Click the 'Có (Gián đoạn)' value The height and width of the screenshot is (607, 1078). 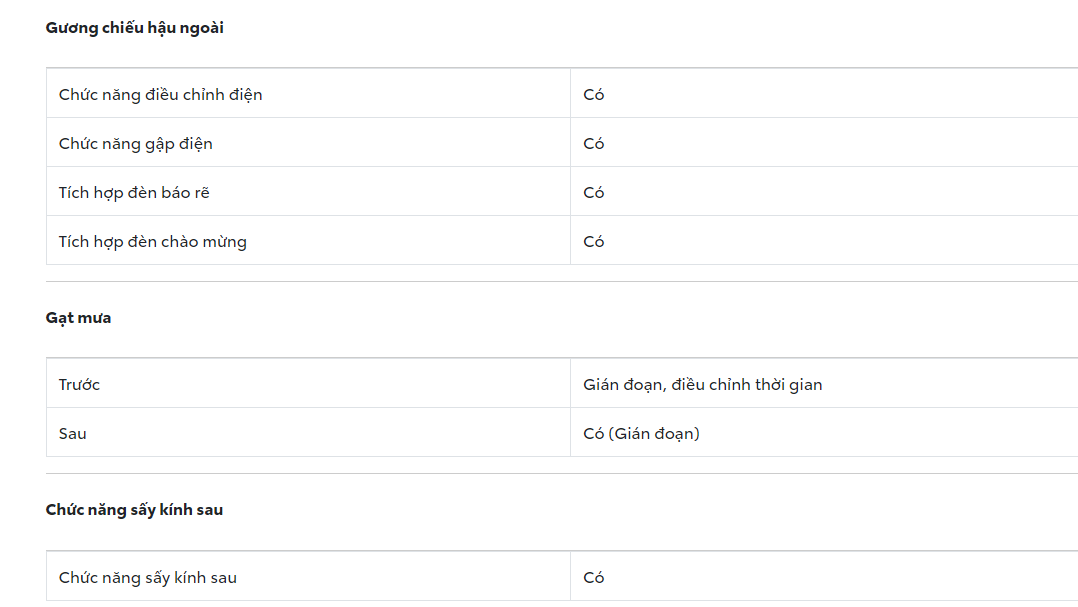641,434
